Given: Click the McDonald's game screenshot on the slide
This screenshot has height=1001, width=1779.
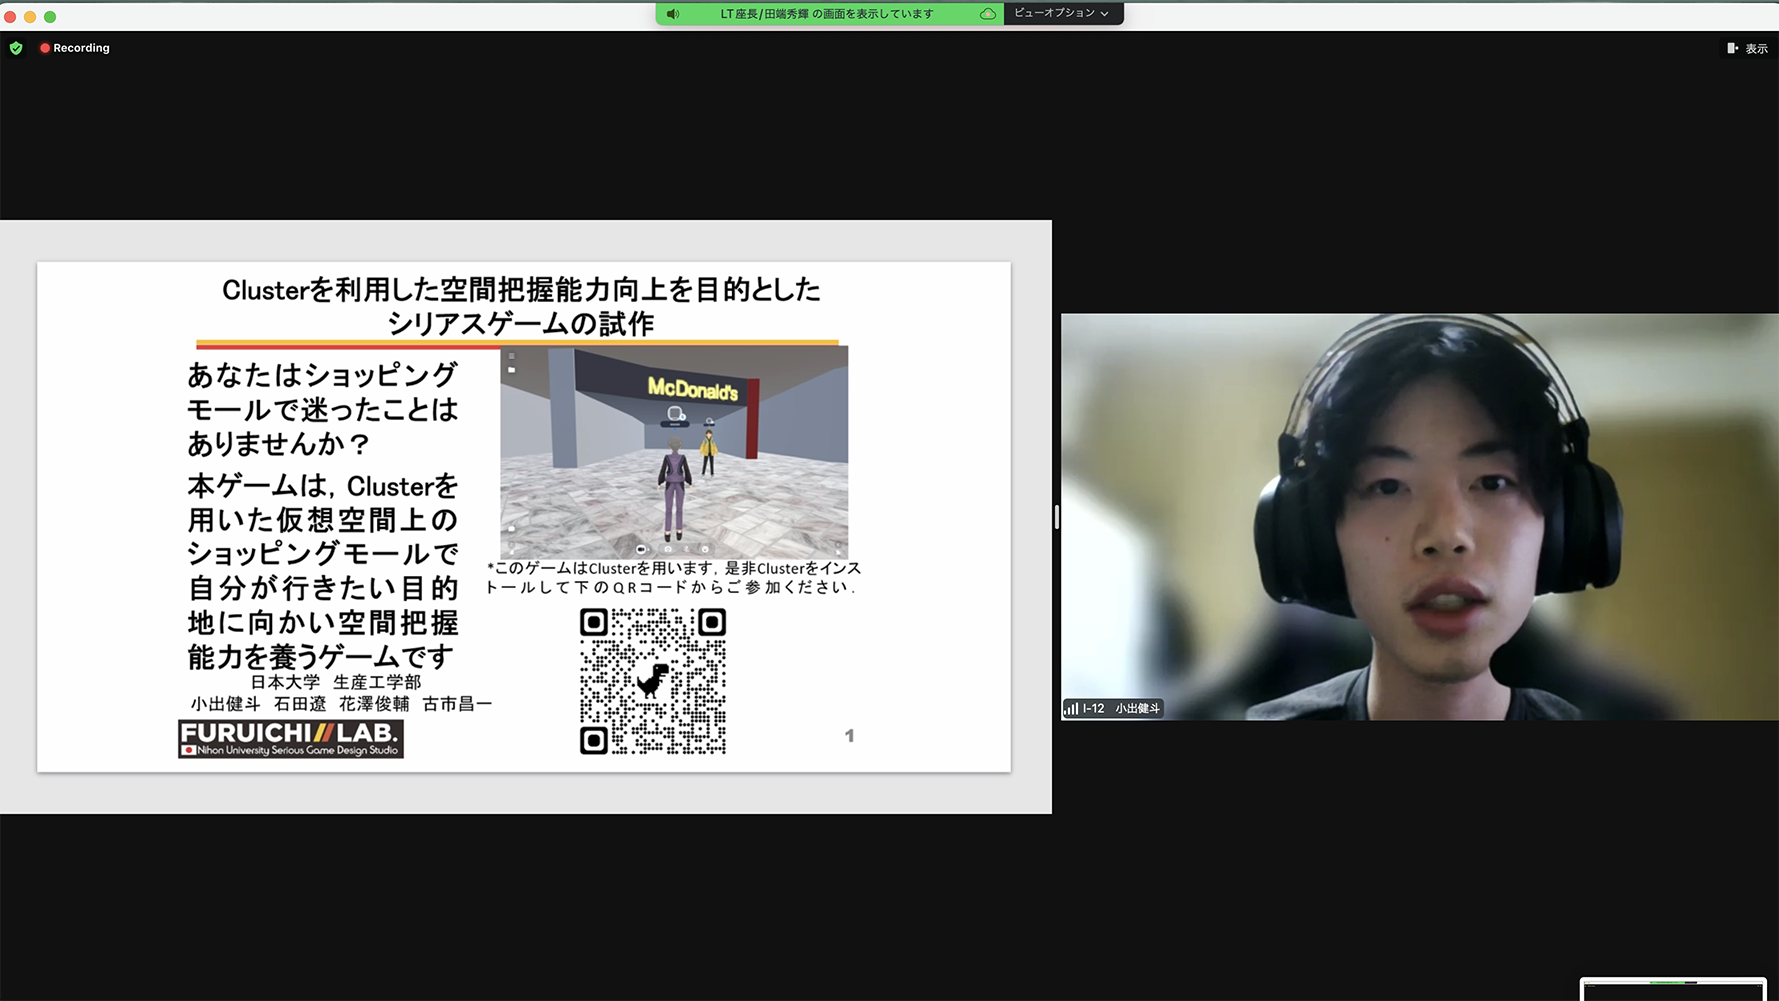Looking at the screenshot, I should (674, 452).
